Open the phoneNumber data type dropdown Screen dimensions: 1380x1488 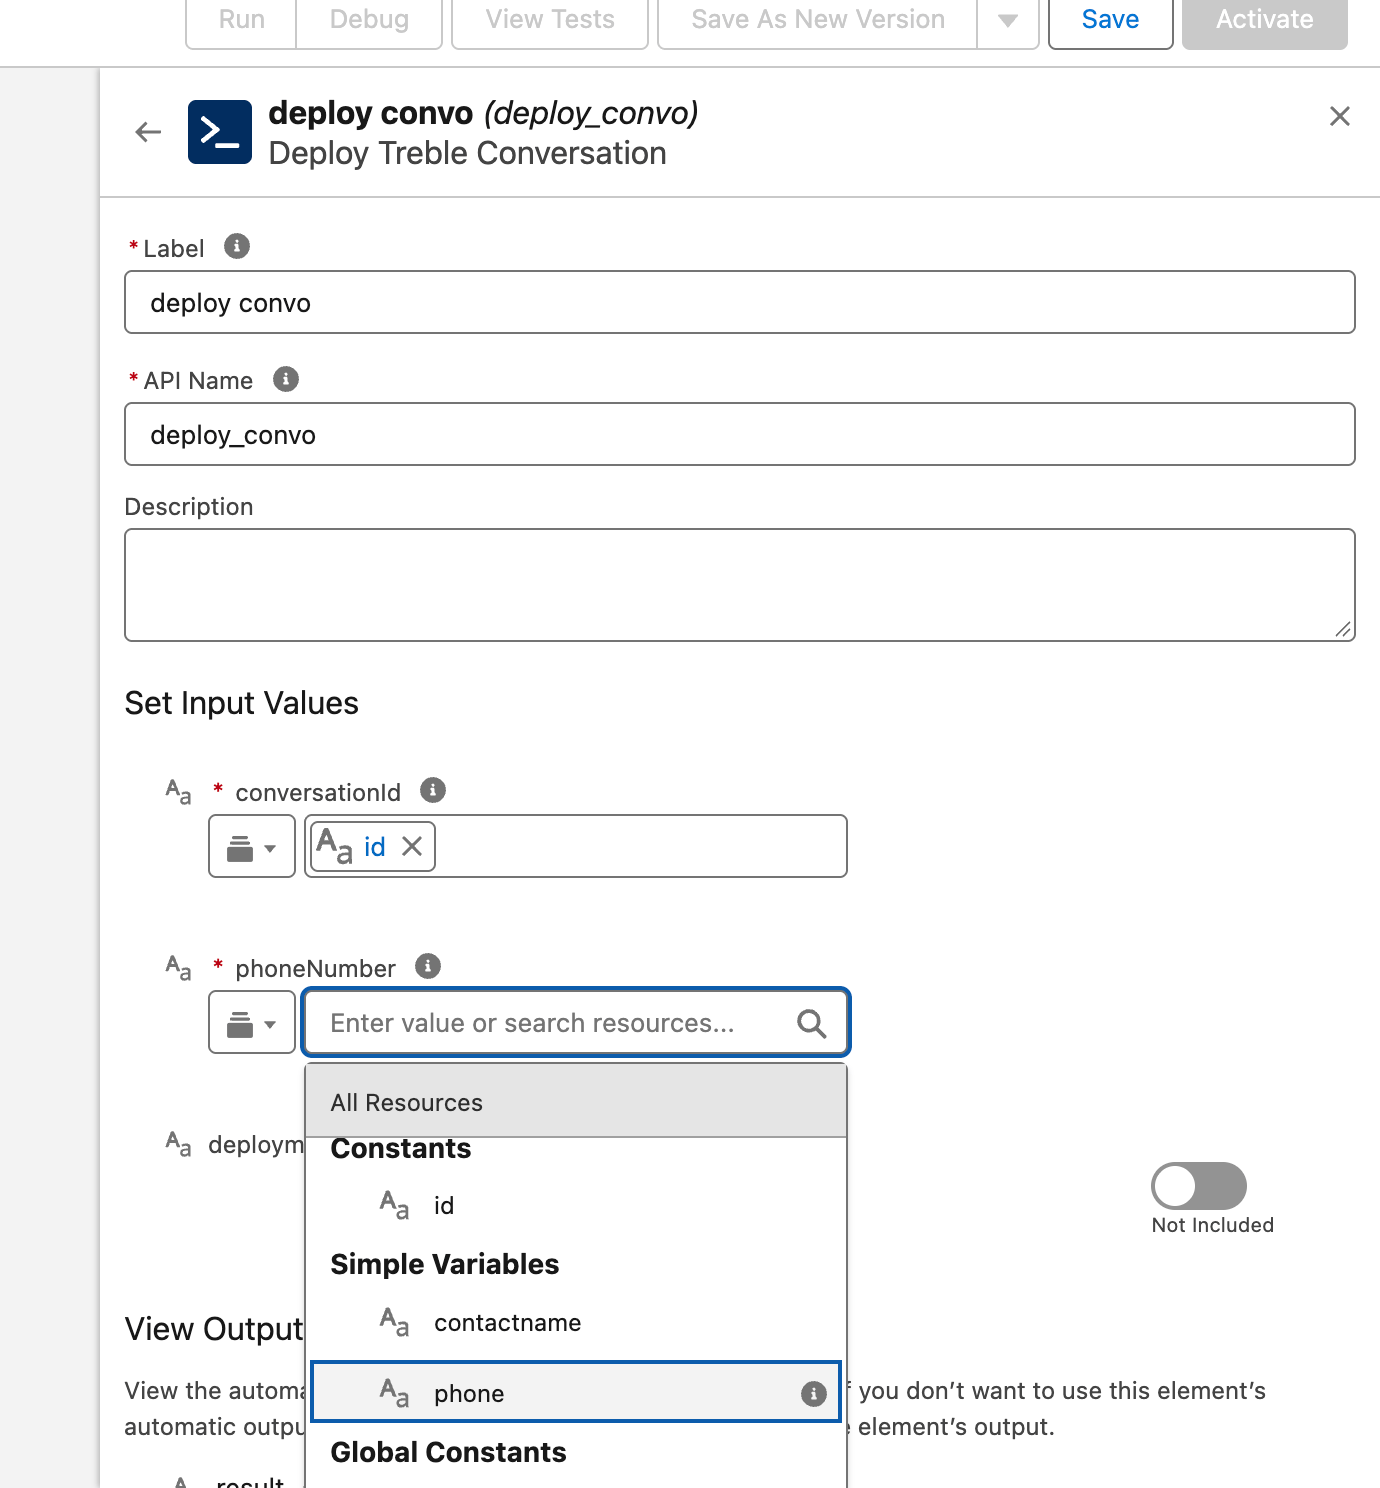coord(252,1022)
